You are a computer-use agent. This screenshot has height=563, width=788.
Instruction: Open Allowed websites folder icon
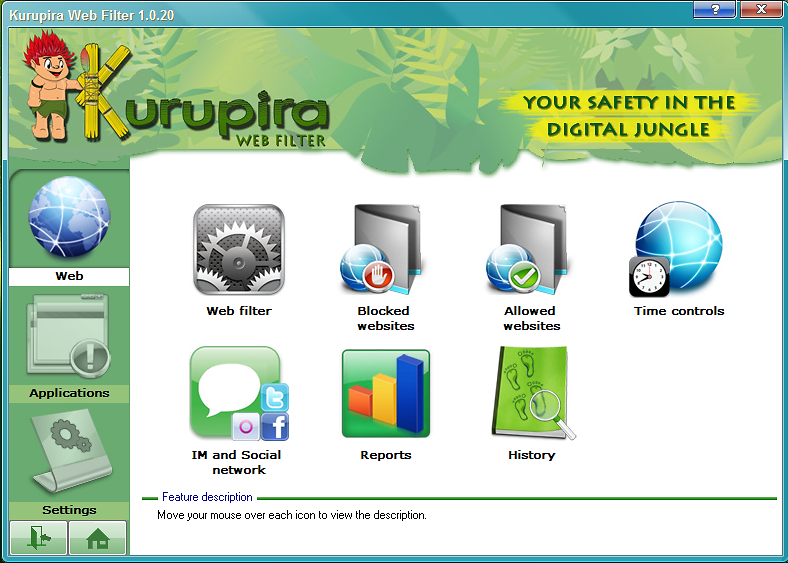[x=530, y=248]
